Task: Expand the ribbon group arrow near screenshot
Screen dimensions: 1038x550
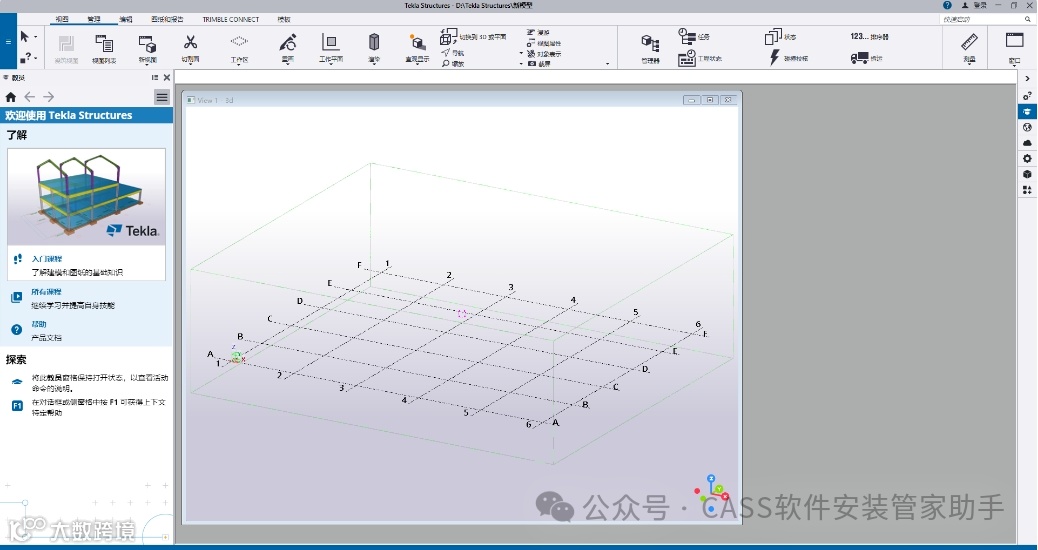Action: [608, 64]
